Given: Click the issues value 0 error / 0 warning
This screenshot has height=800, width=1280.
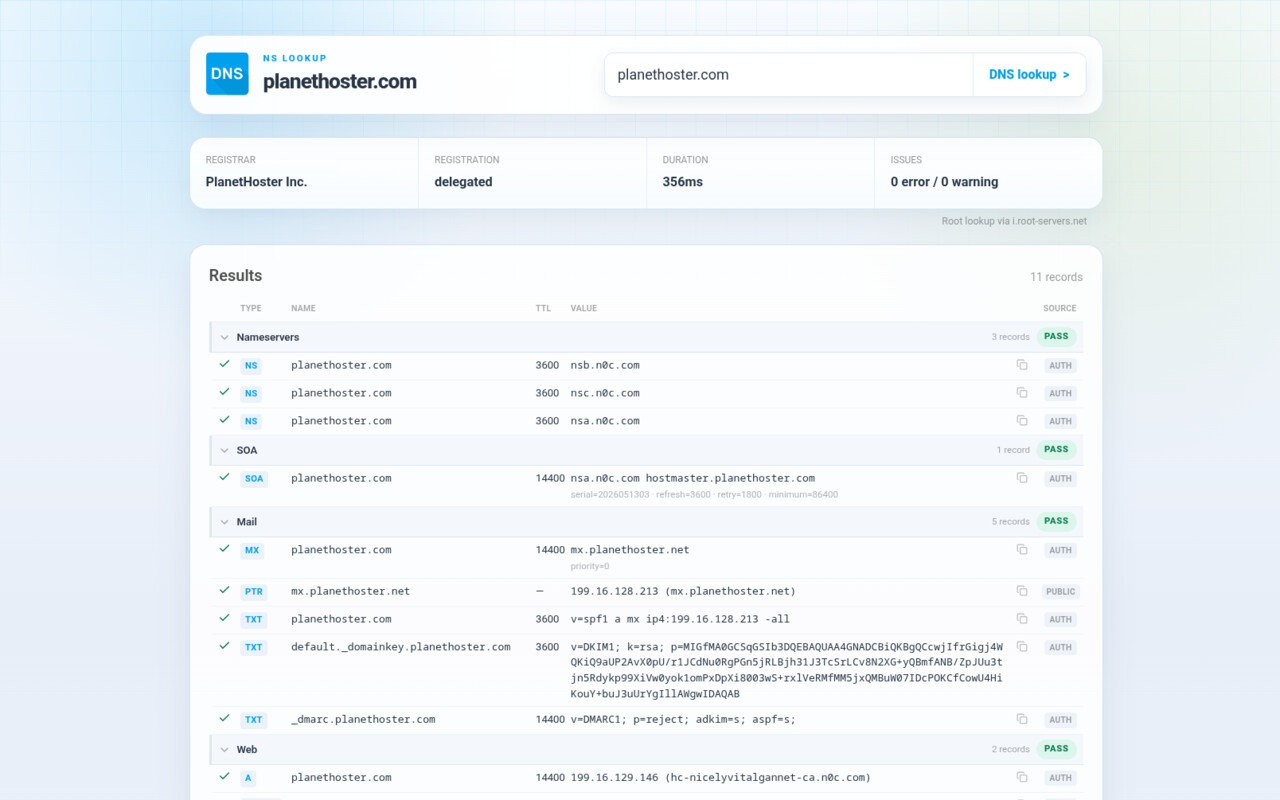Looking at the screenshot, I should (x=944, y=182).
